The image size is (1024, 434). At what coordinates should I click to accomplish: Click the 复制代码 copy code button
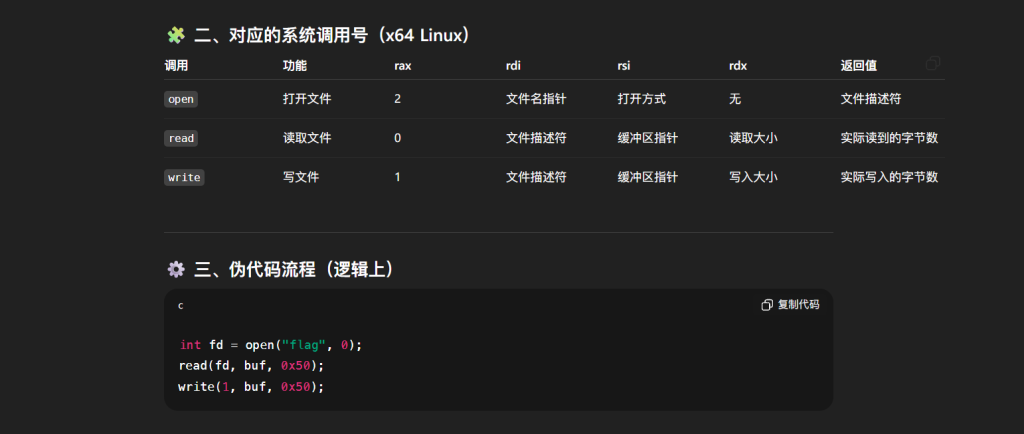(x=790, y=305)
